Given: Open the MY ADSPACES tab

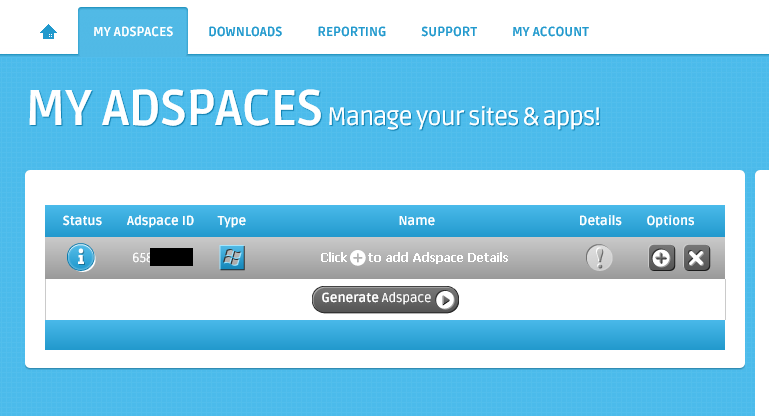Looking at the screenshot, I should 133,31.
